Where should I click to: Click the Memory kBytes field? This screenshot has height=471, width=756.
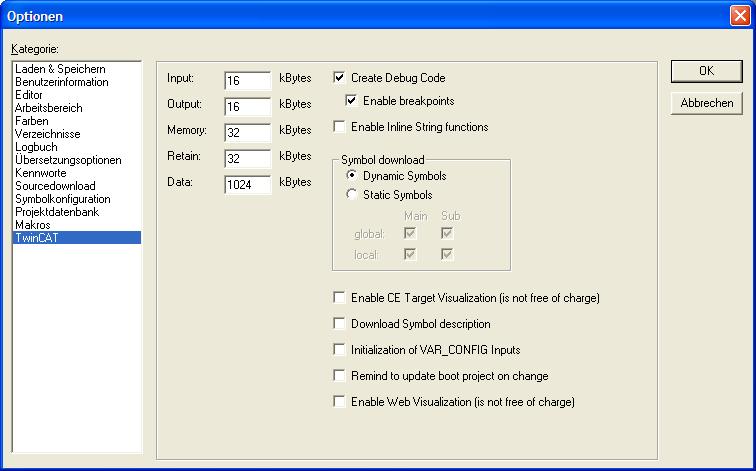pyautogui.click(x=248, y=133)
